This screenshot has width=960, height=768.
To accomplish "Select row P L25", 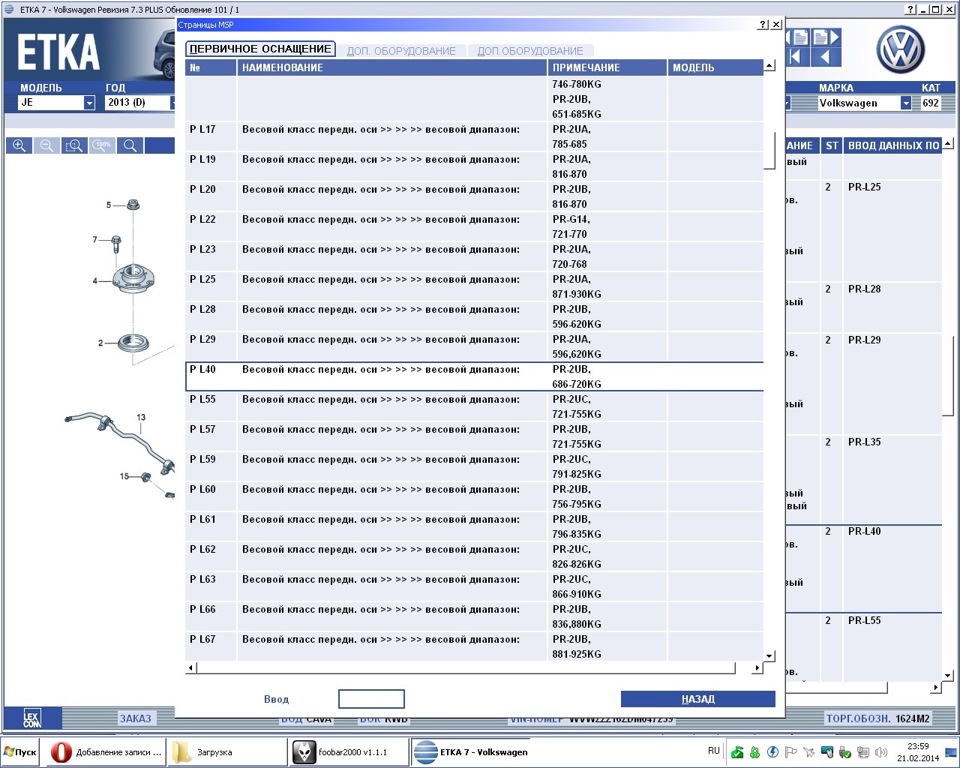I will (474, 287).
